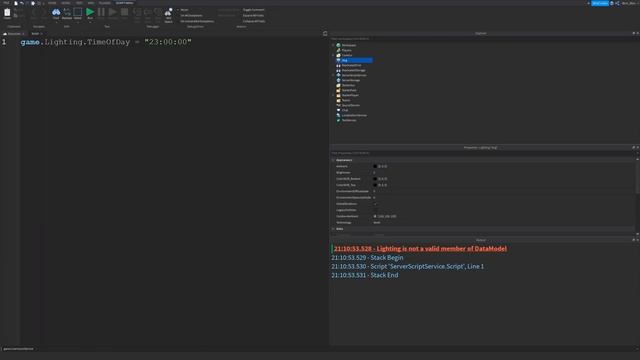This screenshot has height=360, width=640.
Task: Switch to the PLUGINS ribbon tab
Action: coord(104,3)
